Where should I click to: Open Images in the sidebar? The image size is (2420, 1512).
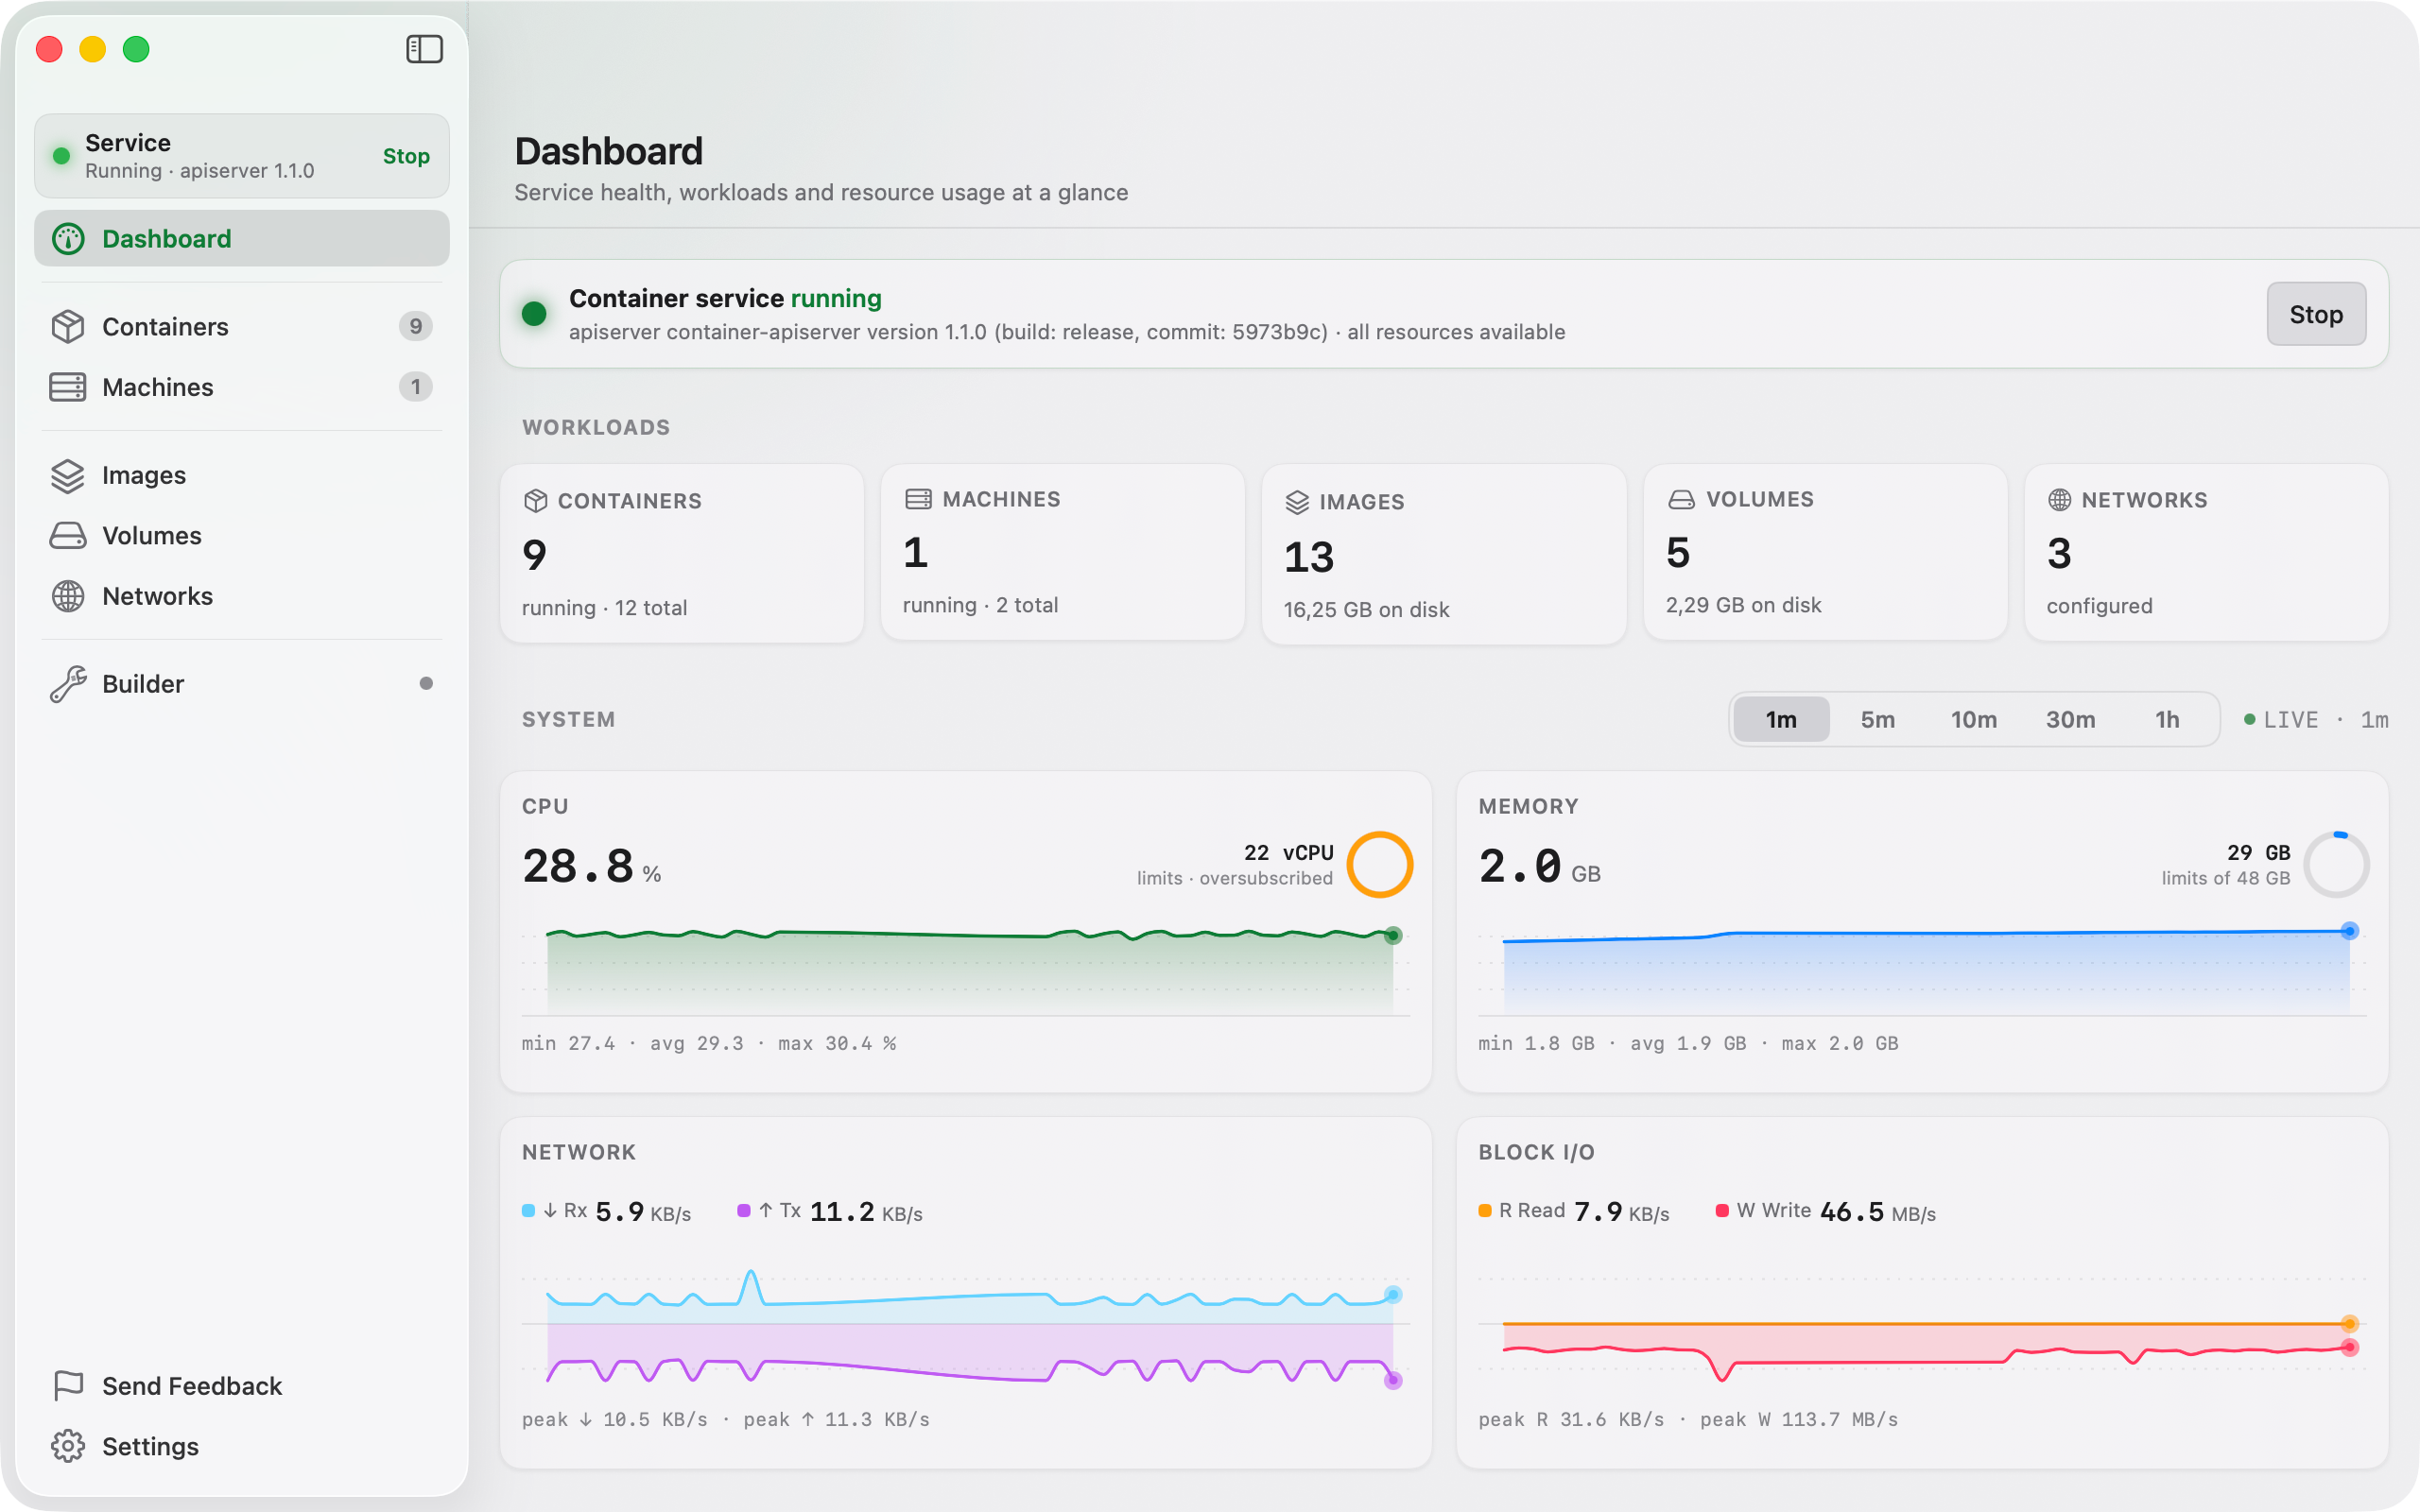pyautogui.click(x=241, y=475)
